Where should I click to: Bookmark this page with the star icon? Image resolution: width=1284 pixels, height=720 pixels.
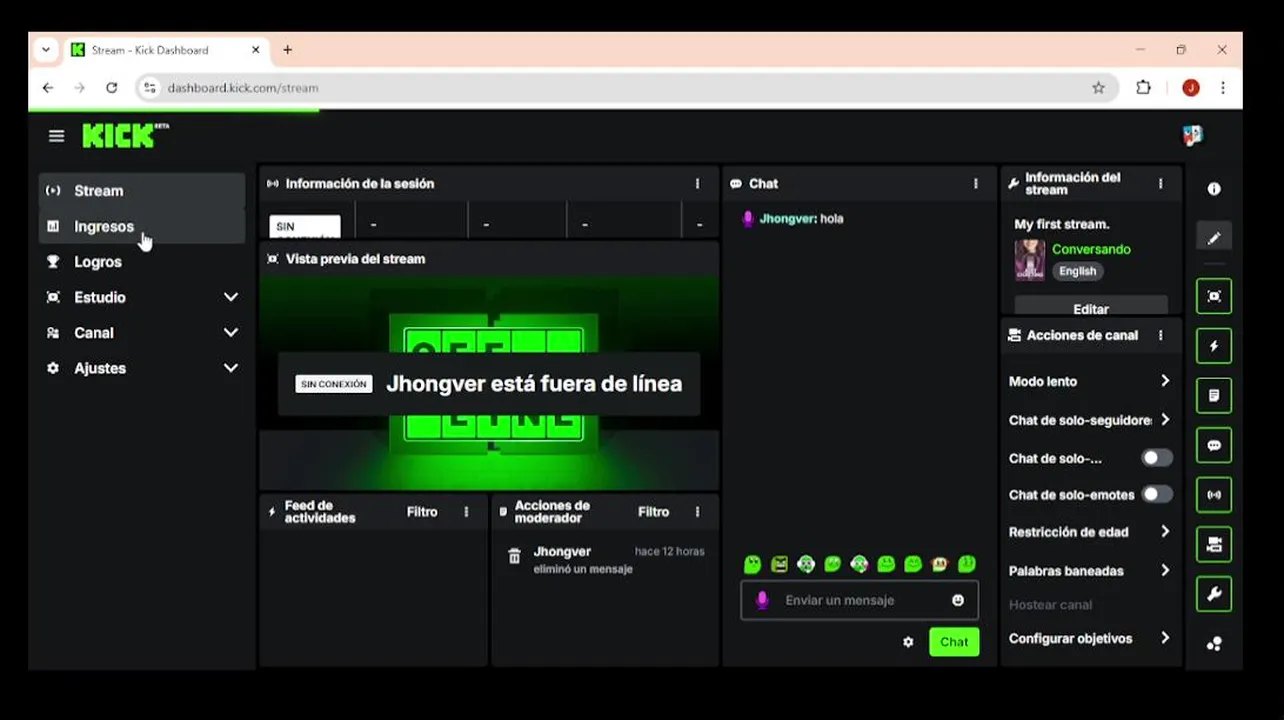1098,88
